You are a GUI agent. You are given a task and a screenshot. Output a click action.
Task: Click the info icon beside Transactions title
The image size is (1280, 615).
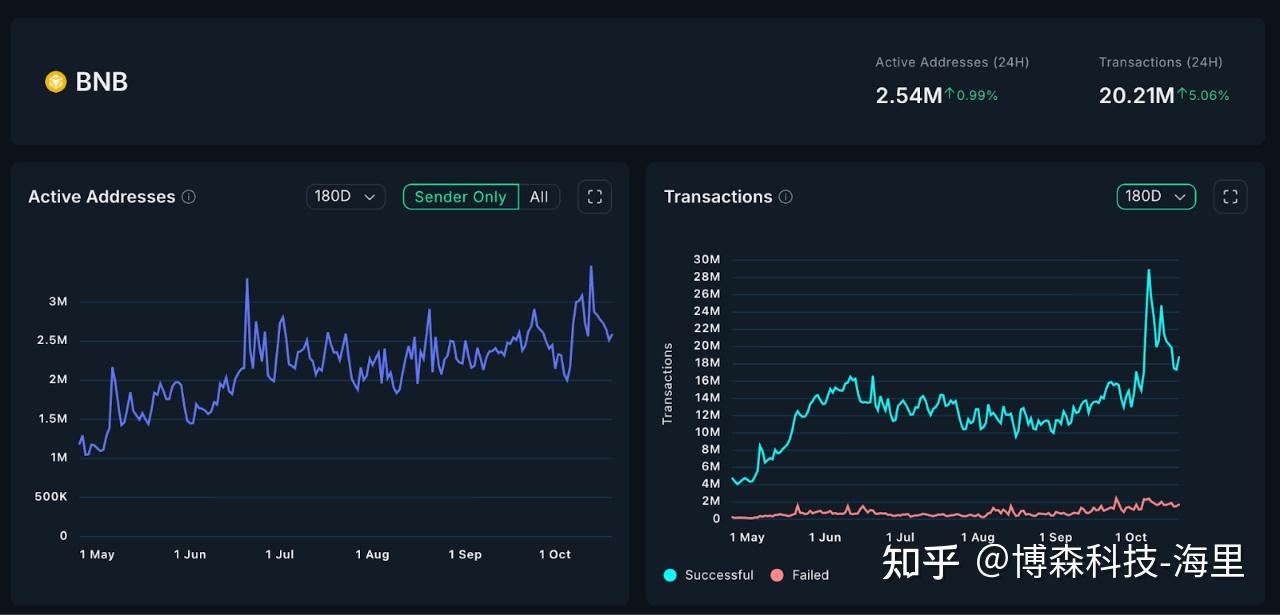tap(787, 197)
